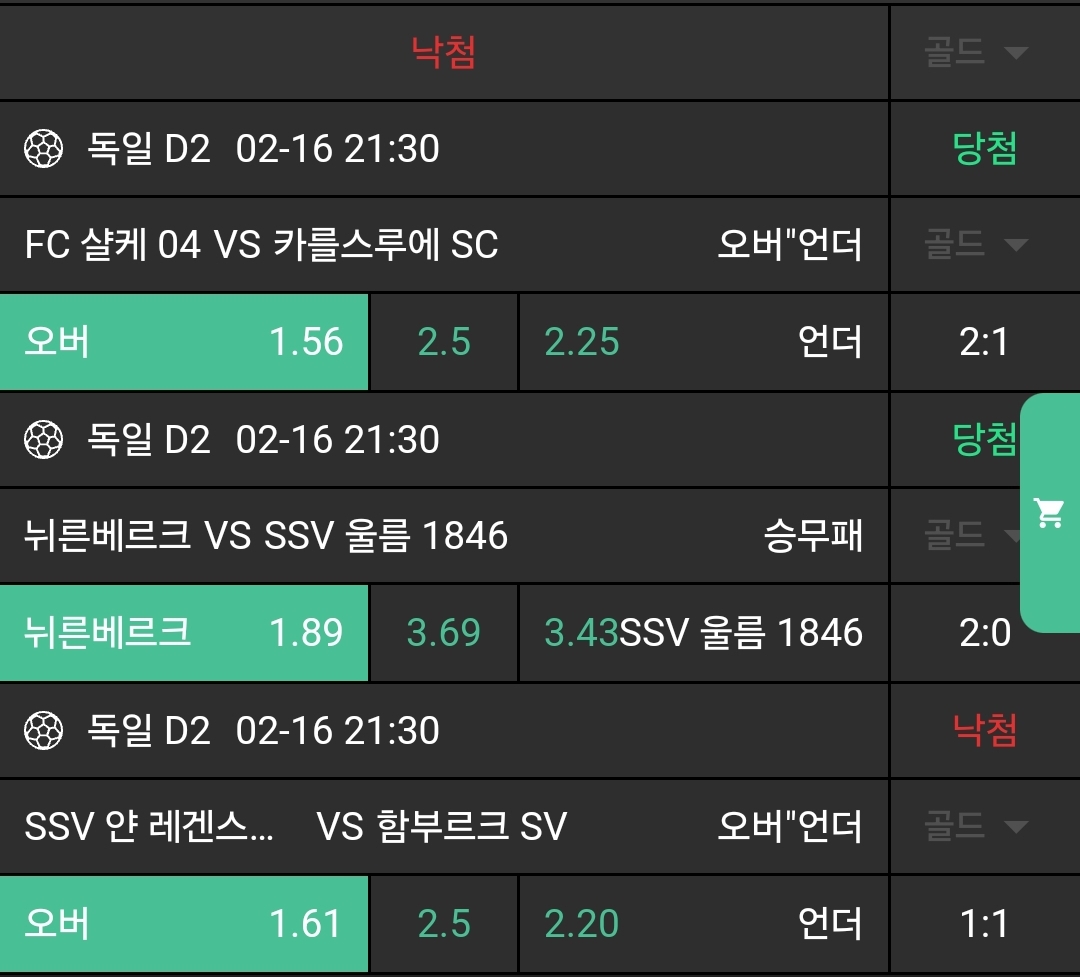The width and height of the screenshot is (1080, 977).
Task: Toggle the 뉘른베르크 1.89 win selection
Action: point(184,633)
